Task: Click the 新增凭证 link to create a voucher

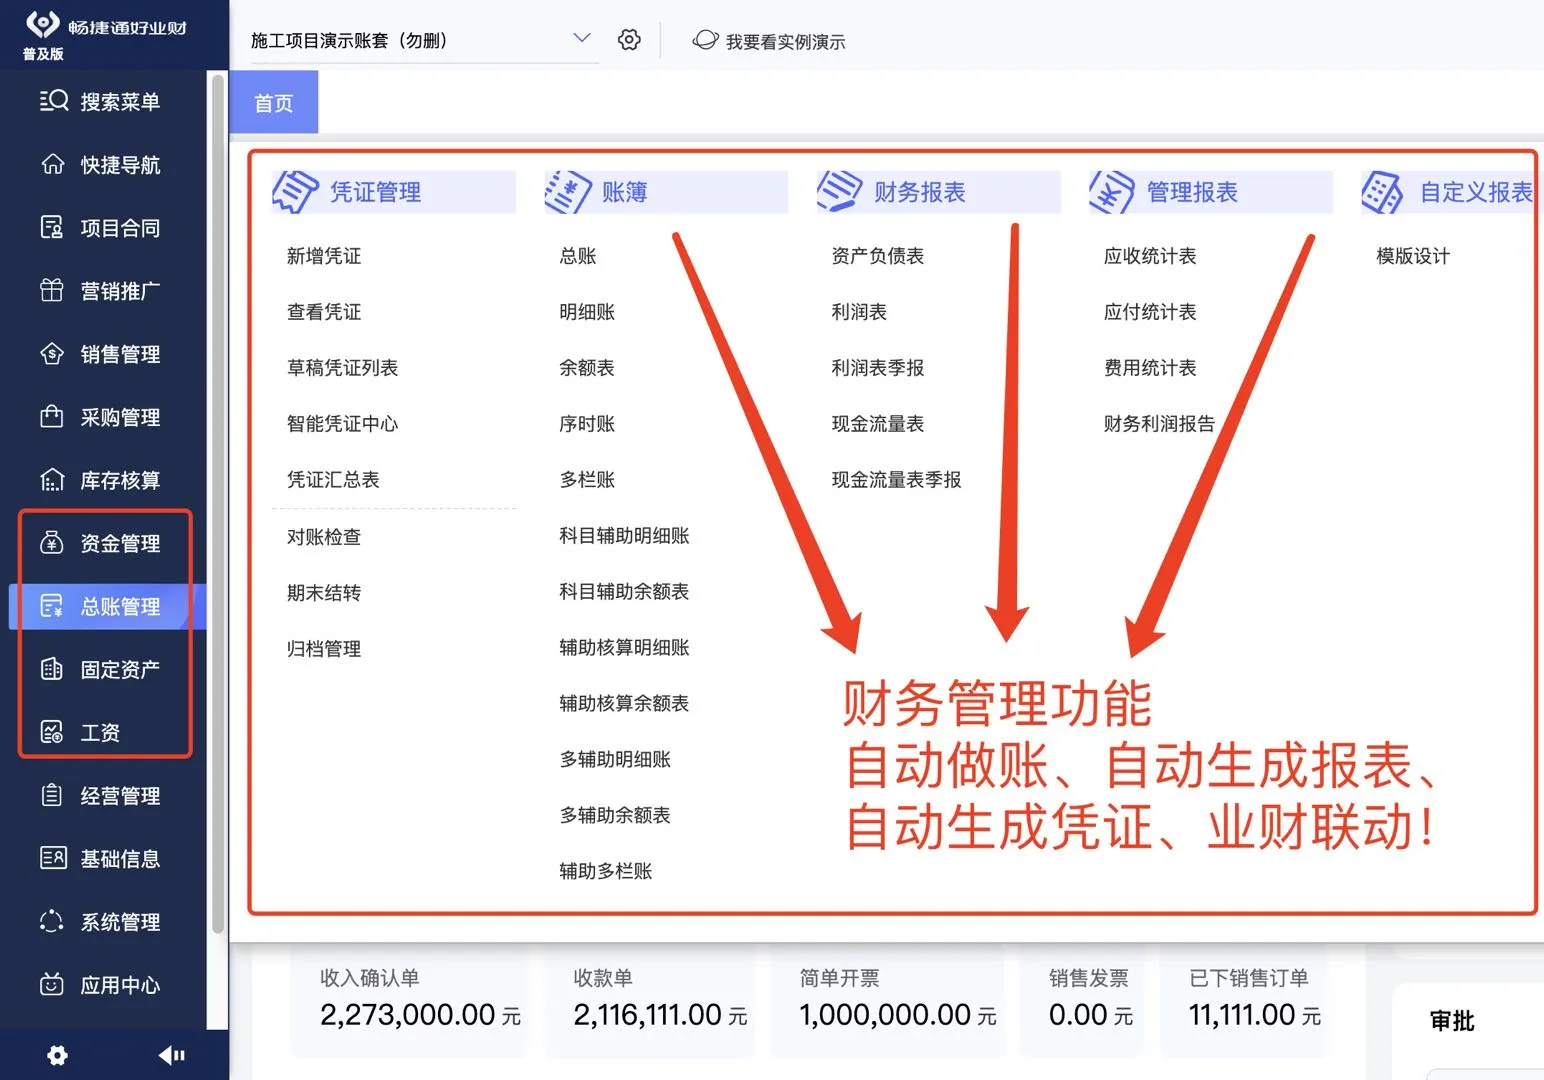Action: click(322, 255)
